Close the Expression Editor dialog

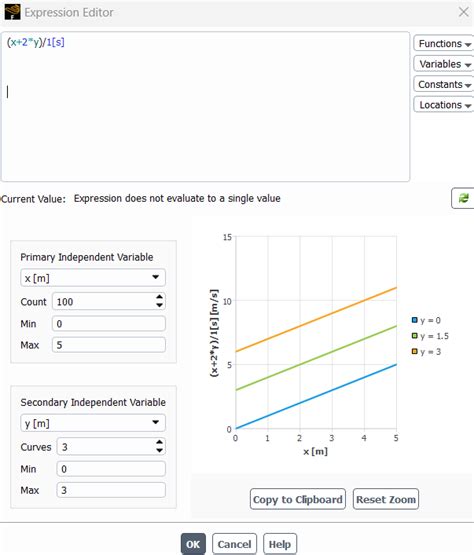coord(463,12)
